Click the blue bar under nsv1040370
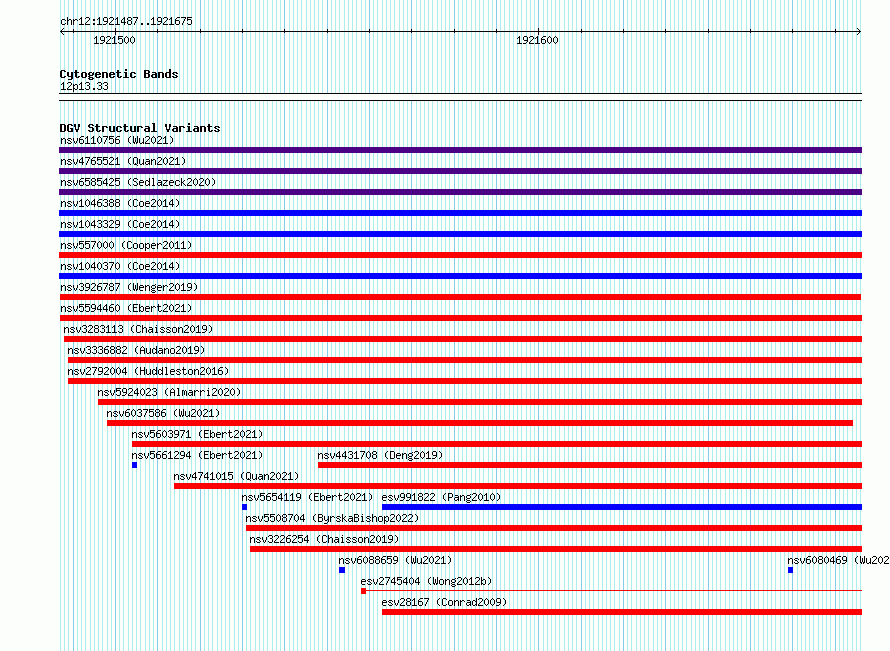Viewport: 890px width, 651px height. coord(460,276)
